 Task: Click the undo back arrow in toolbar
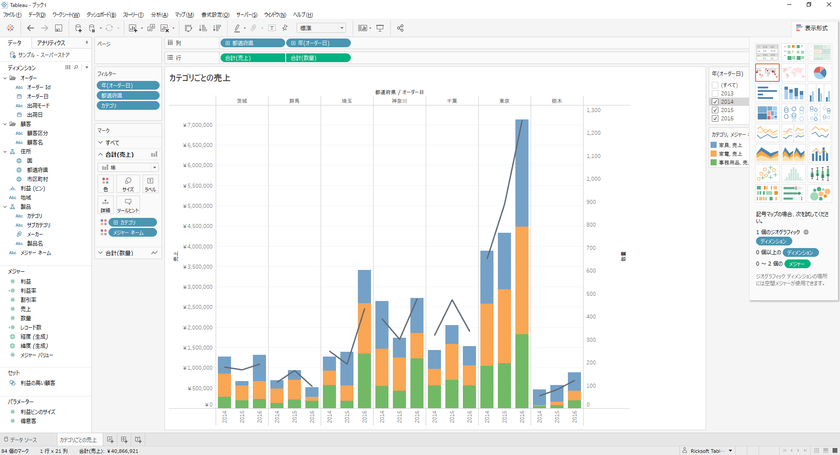(x=31, y=28)
